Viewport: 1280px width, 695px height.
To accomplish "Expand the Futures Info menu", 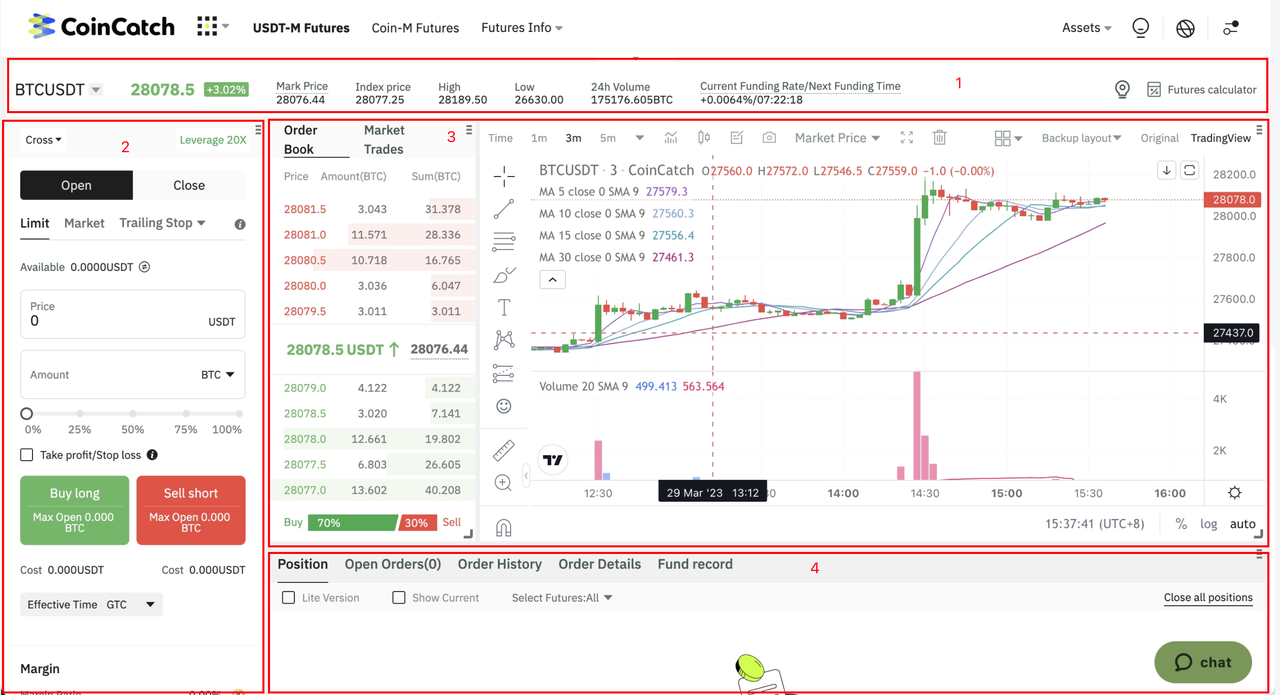I will tap(522, 28).
